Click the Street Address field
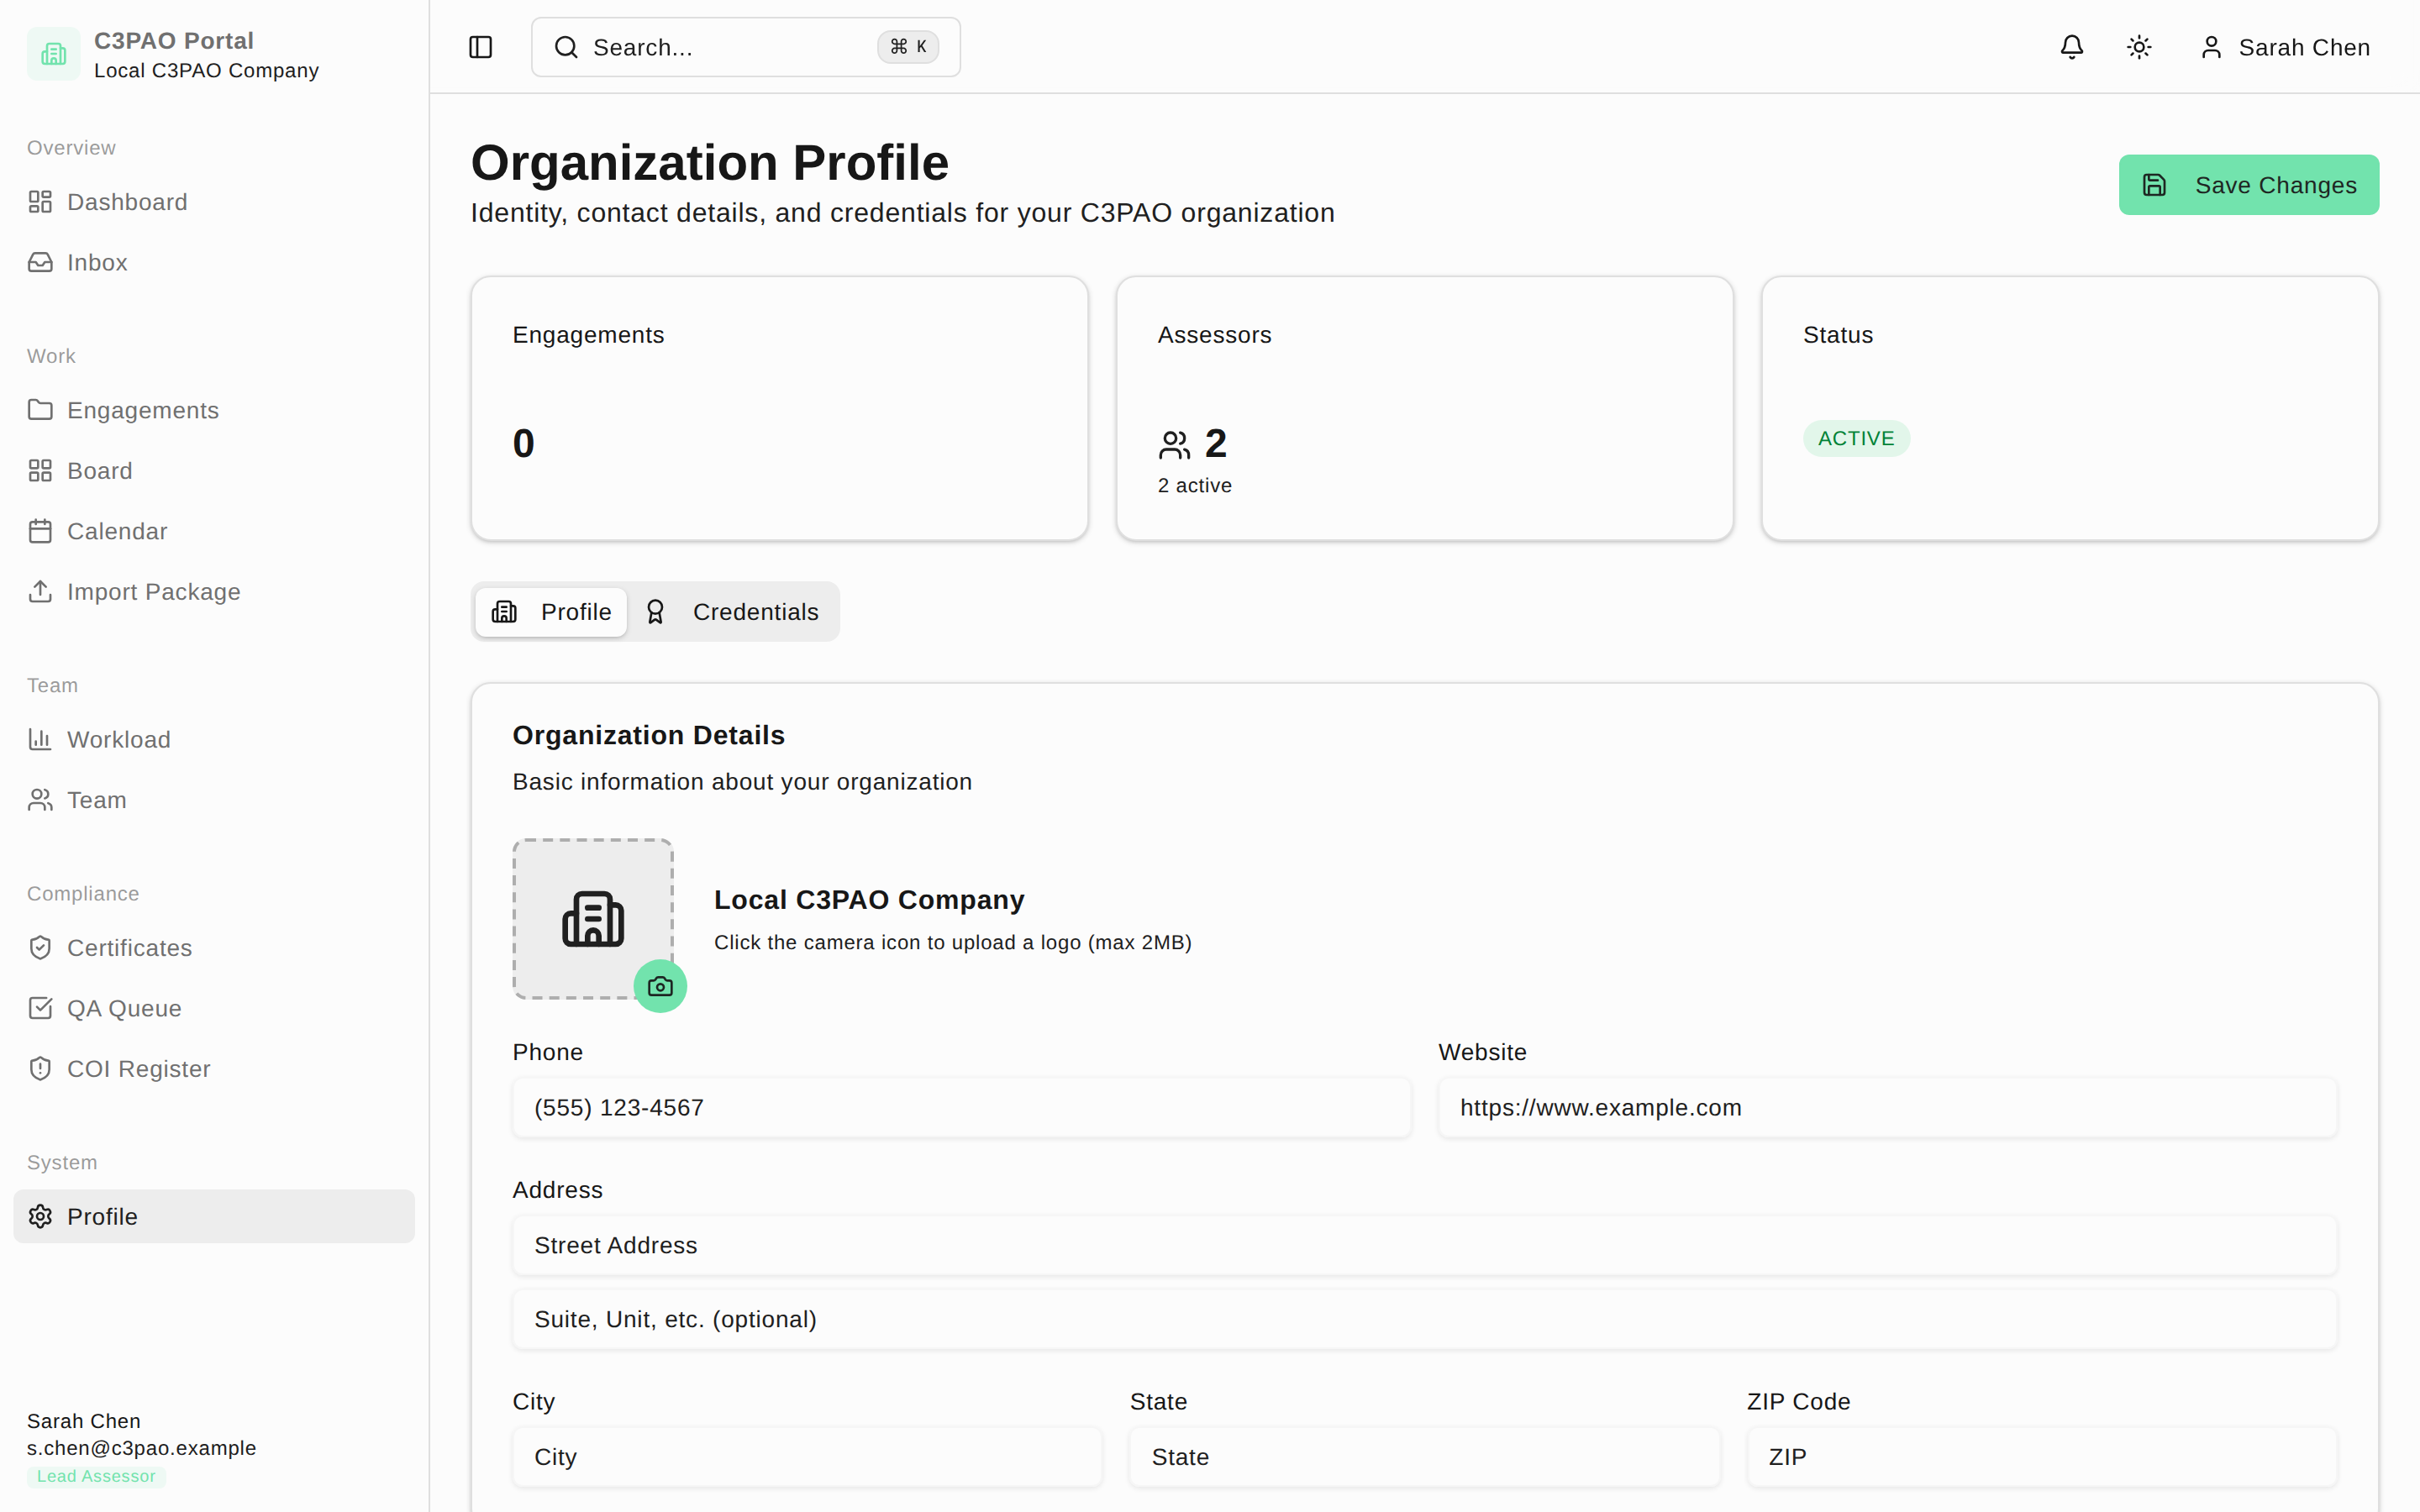The height and width of the screenshot is (1512, 2420). 1425,1245
